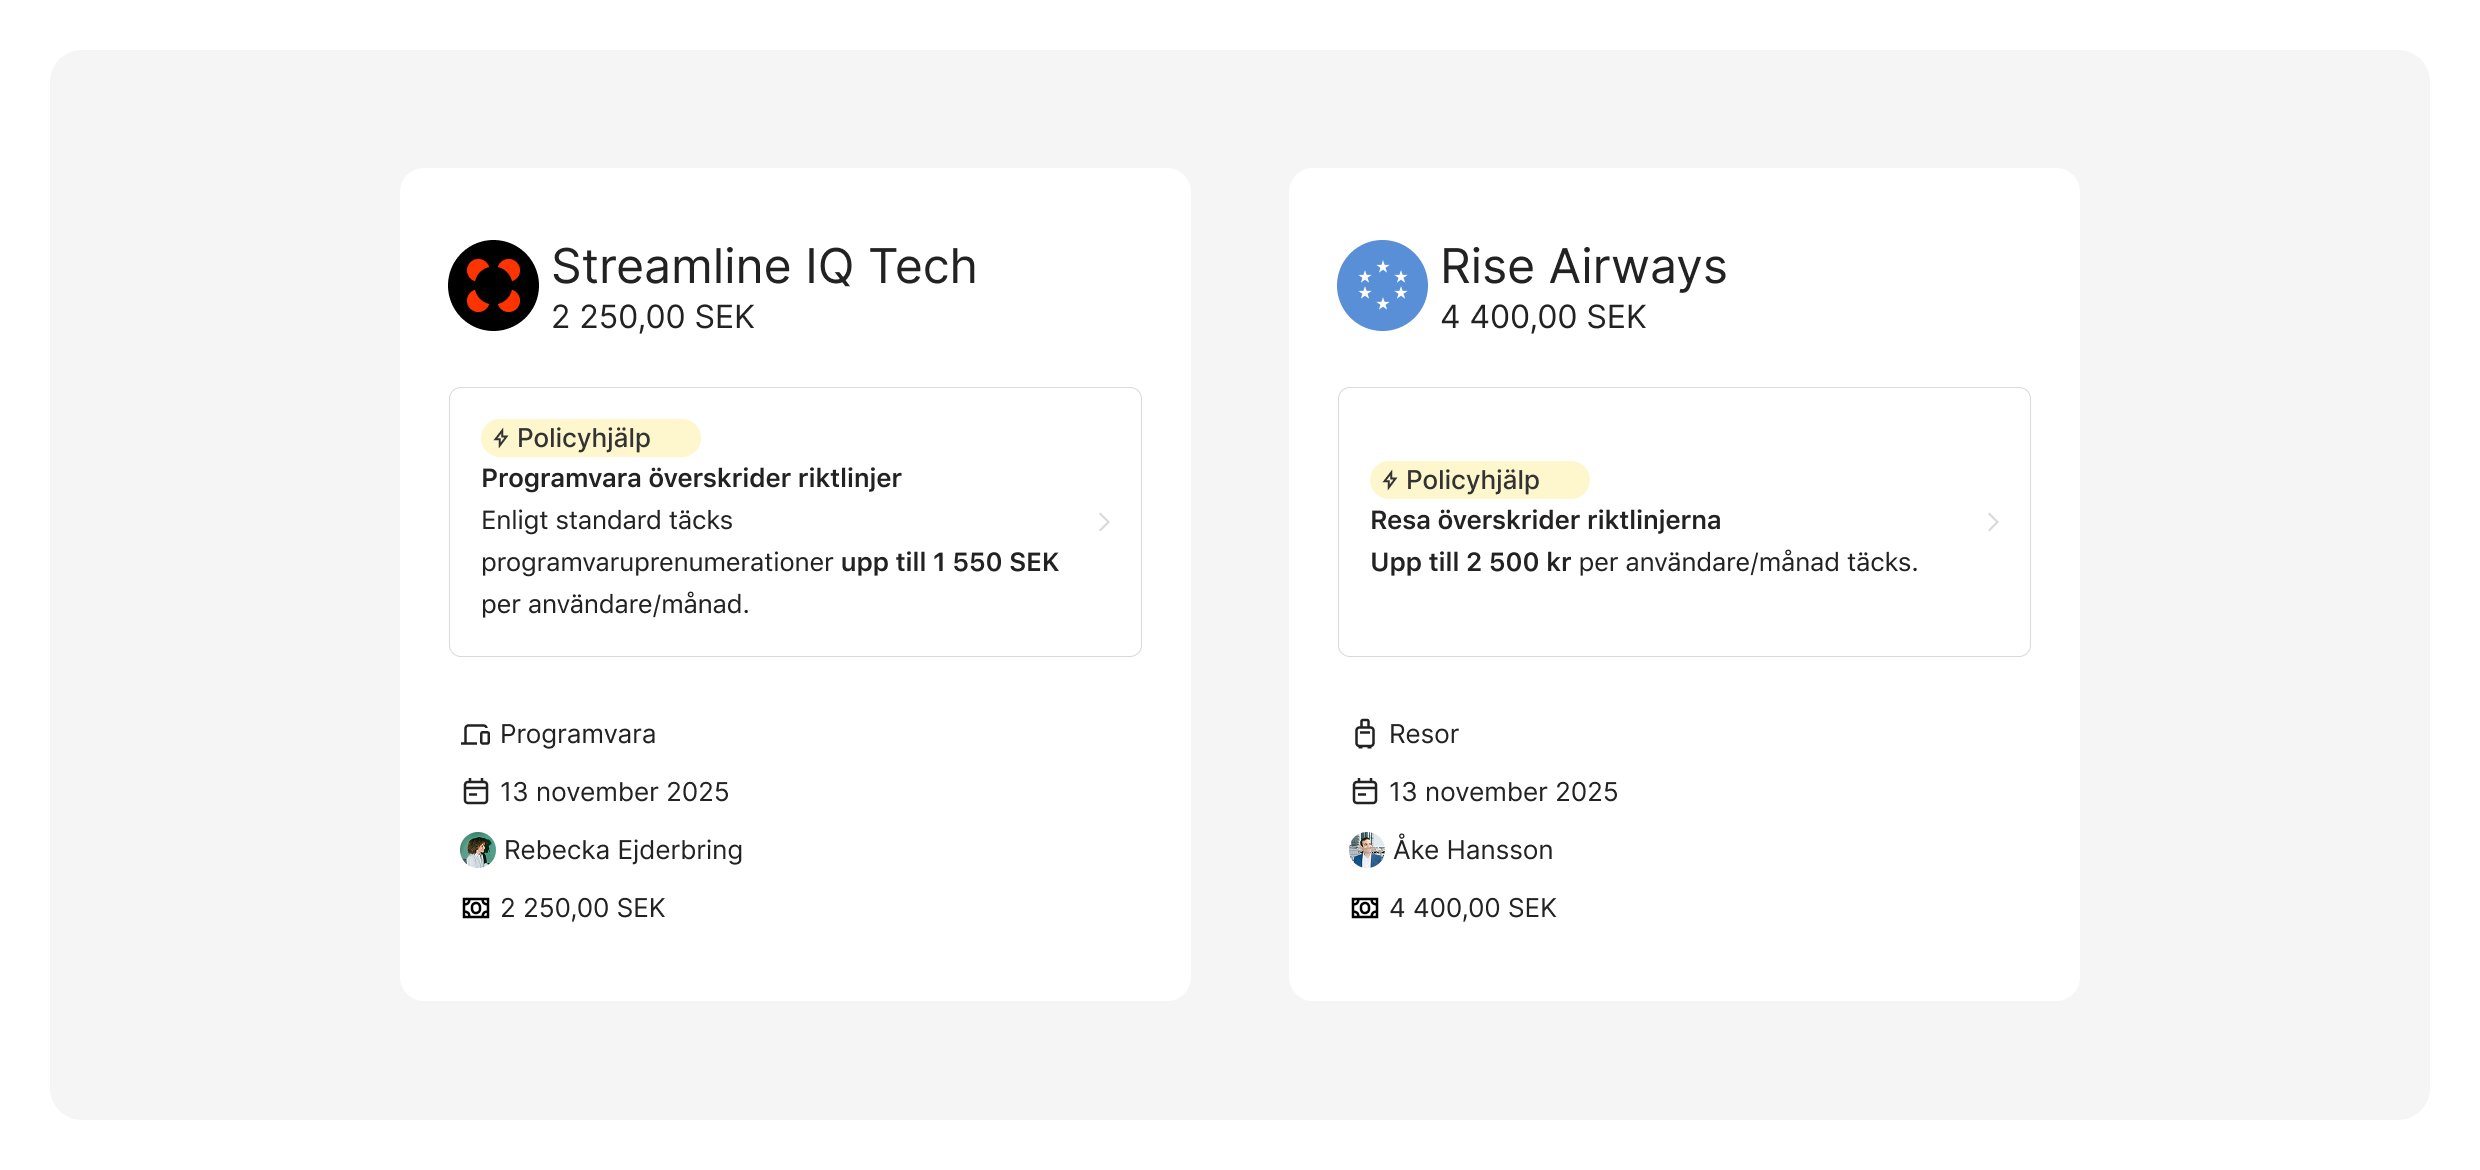Click the Streamline IQ Tech logo
This screenshot has width=2480, height=1170.
(x=493, y=286)
